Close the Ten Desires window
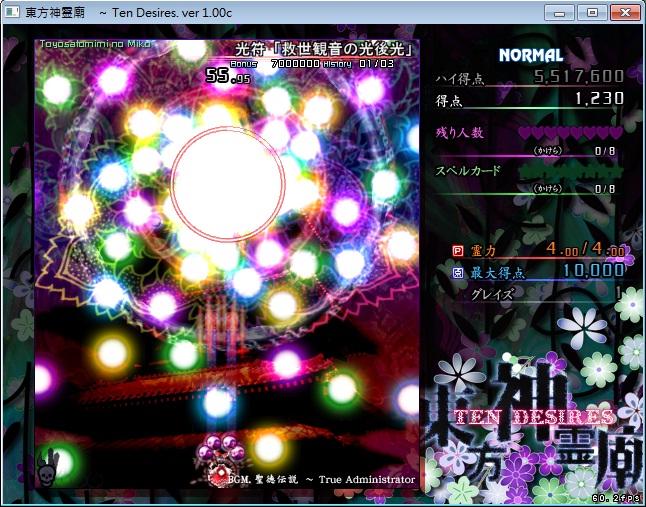Viewport: 646px width, 507px height. (625, 12)
